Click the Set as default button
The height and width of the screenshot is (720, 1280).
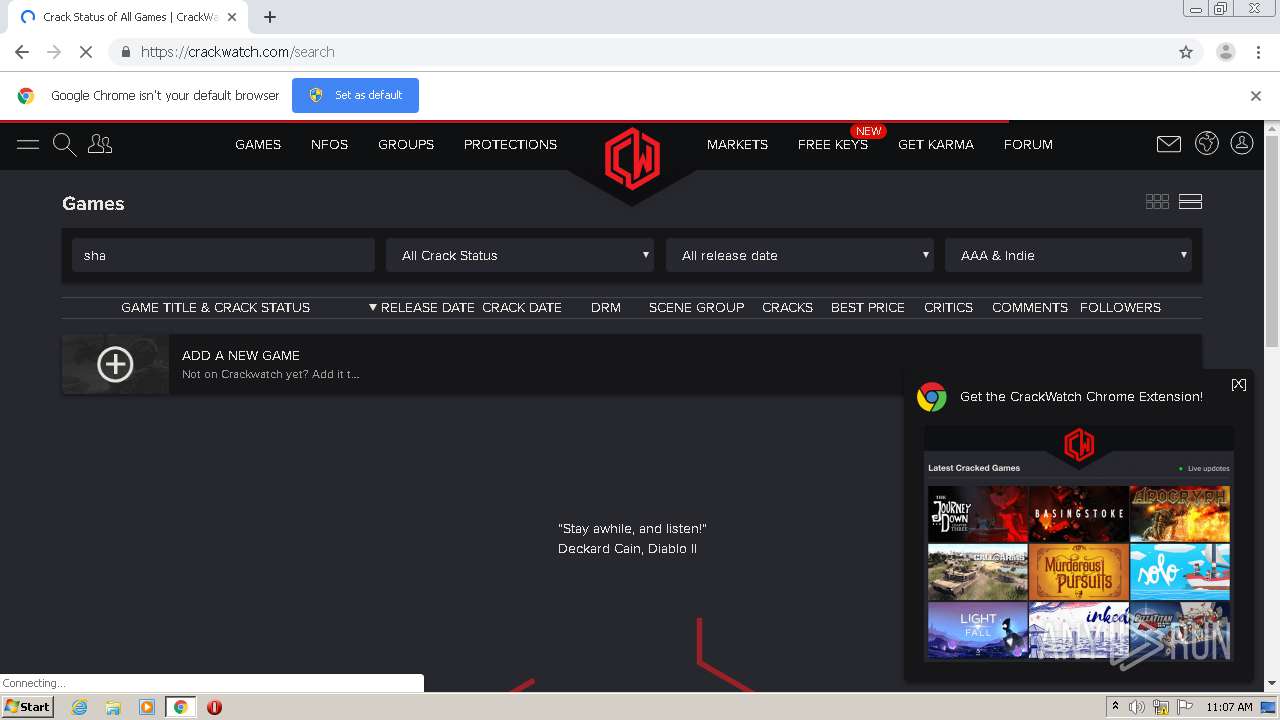click(x=355, y=95)
